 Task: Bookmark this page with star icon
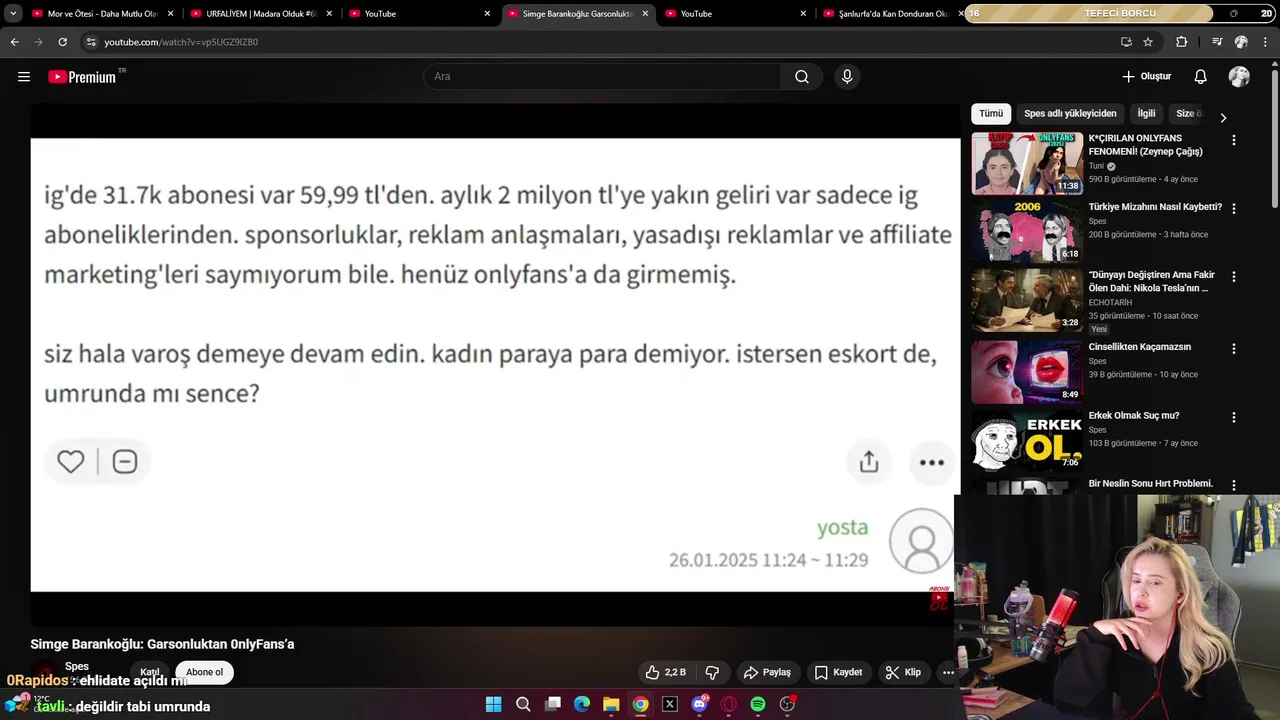click(x=1148, y=42)
